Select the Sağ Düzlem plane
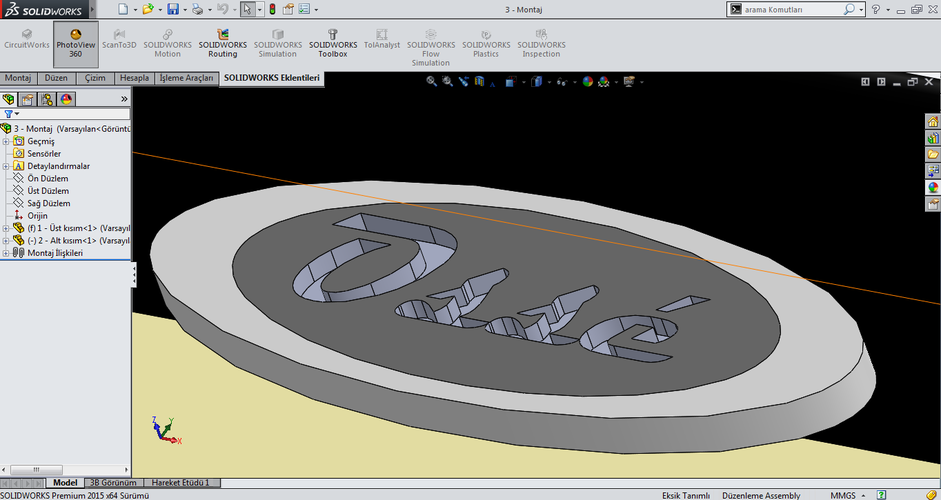Screen dimensions: 941x500 click(48, 203)
